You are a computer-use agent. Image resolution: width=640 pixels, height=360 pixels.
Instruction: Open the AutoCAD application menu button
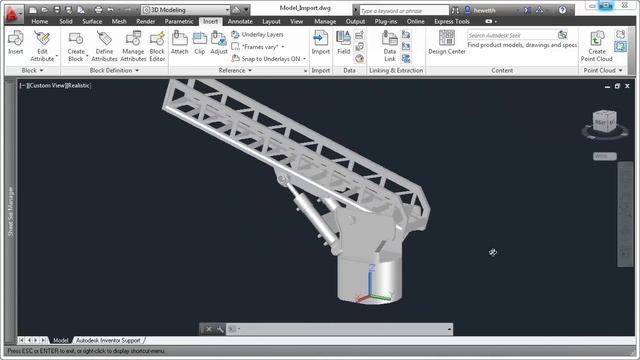click(13, 13)
